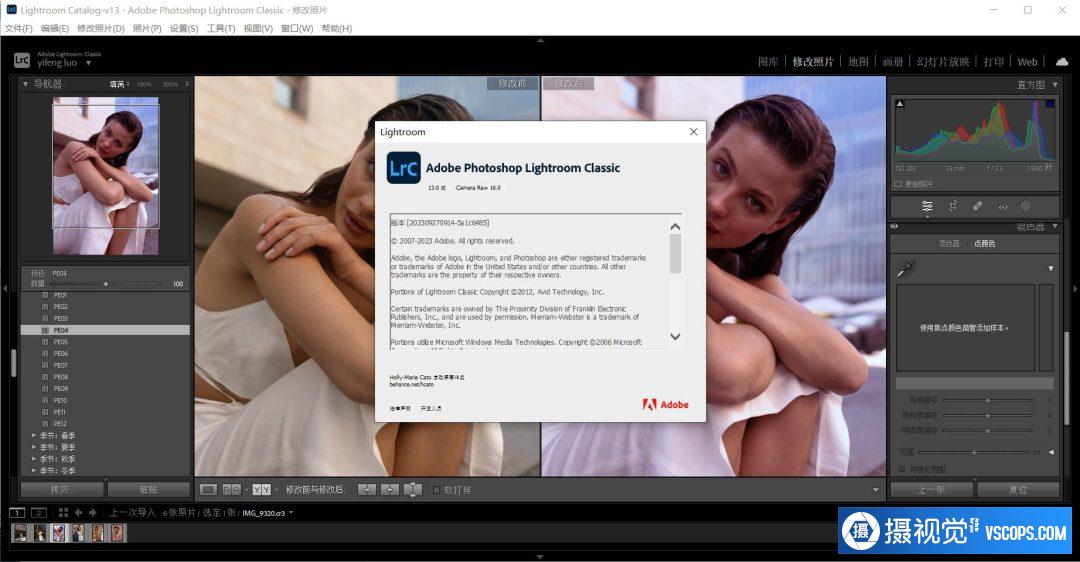Viewport: 1080px width, 562px height.
Task: Switch to the 图库 Library module
Action: 768,61
